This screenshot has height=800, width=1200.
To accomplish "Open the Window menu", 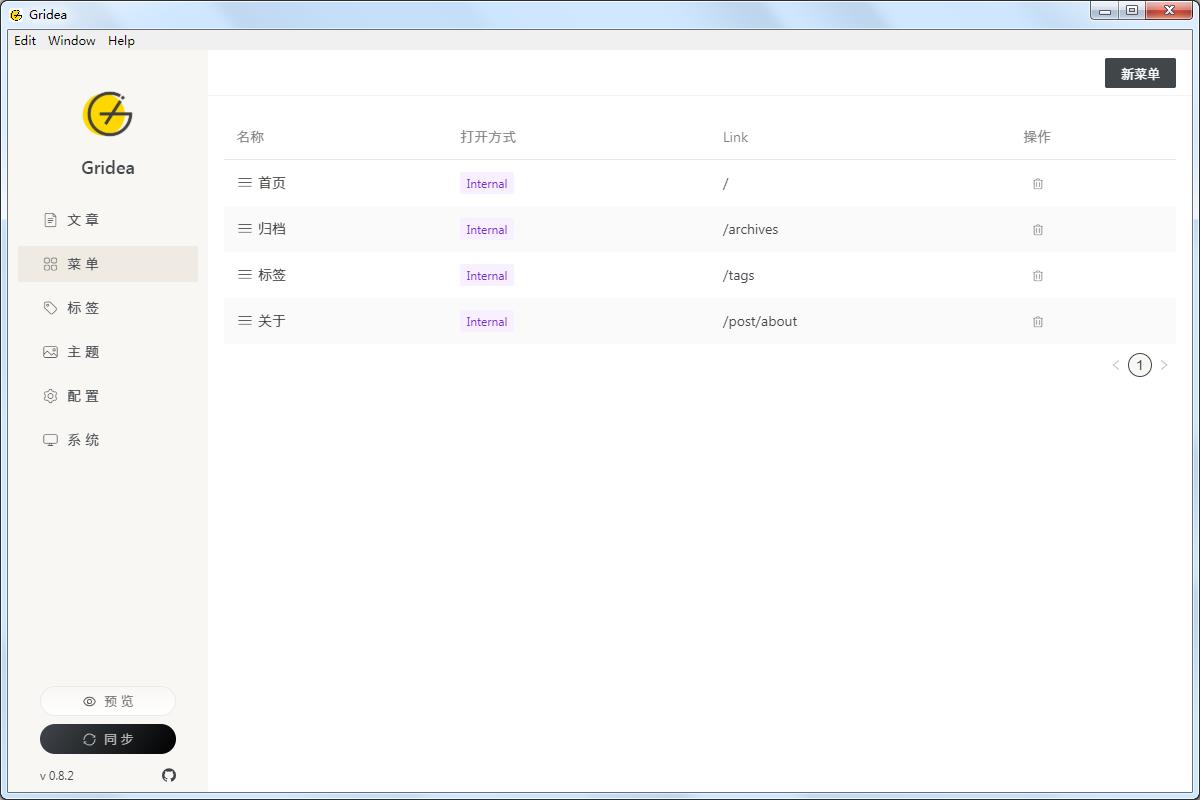I will tap(72, 41).
